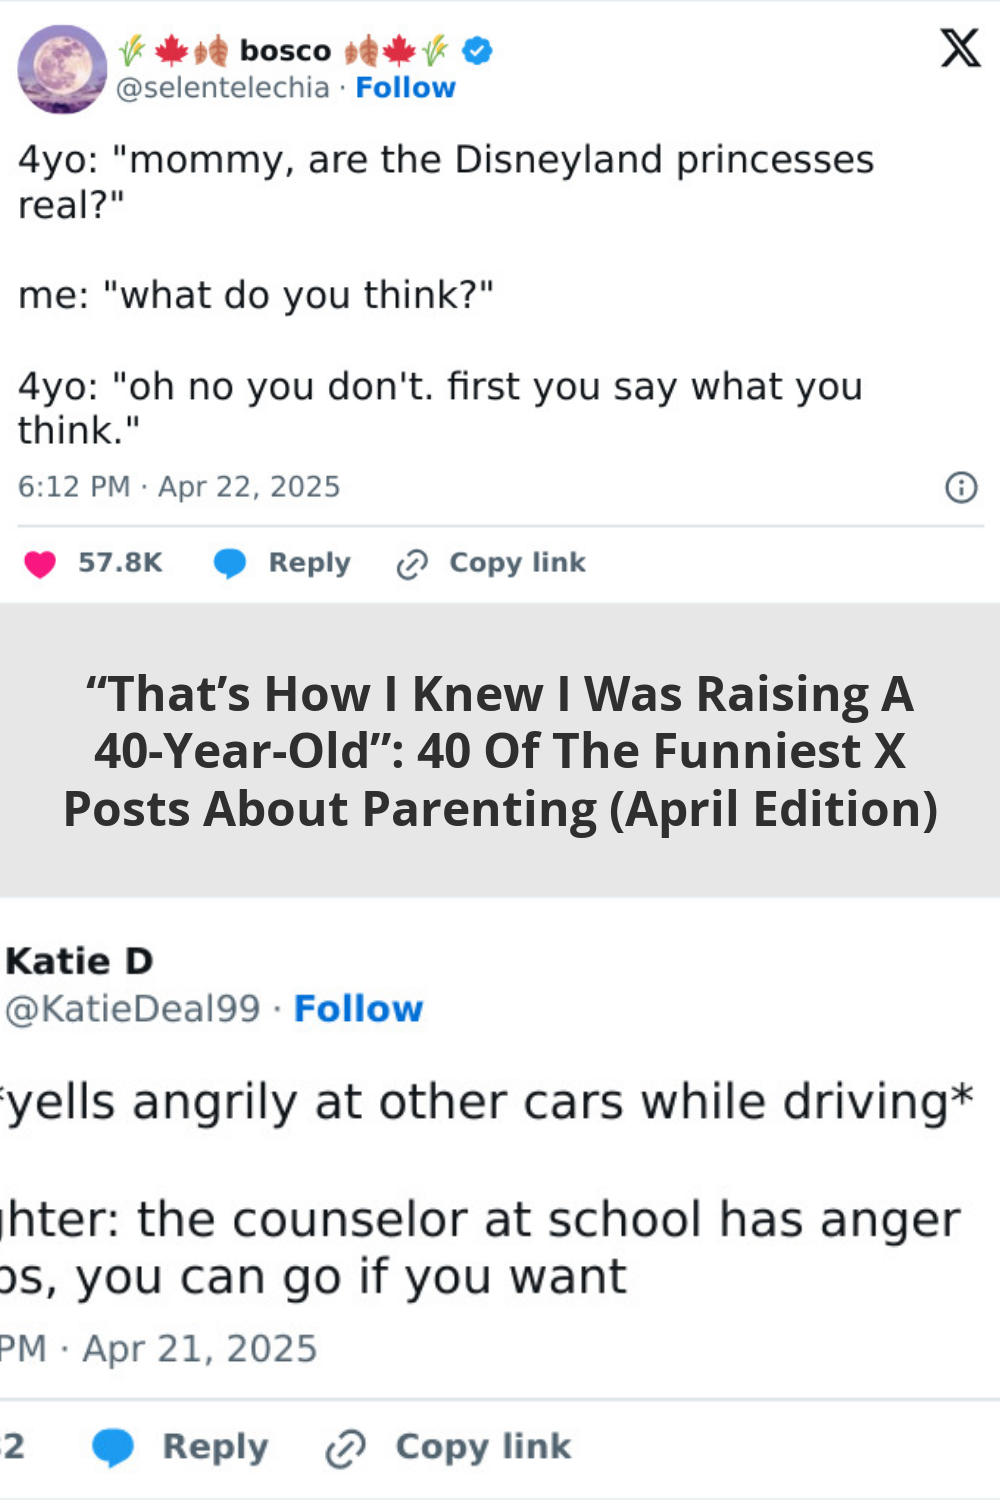
Task: Open the @KatieDeal99 handle link
Action: tap(132, 1009)
